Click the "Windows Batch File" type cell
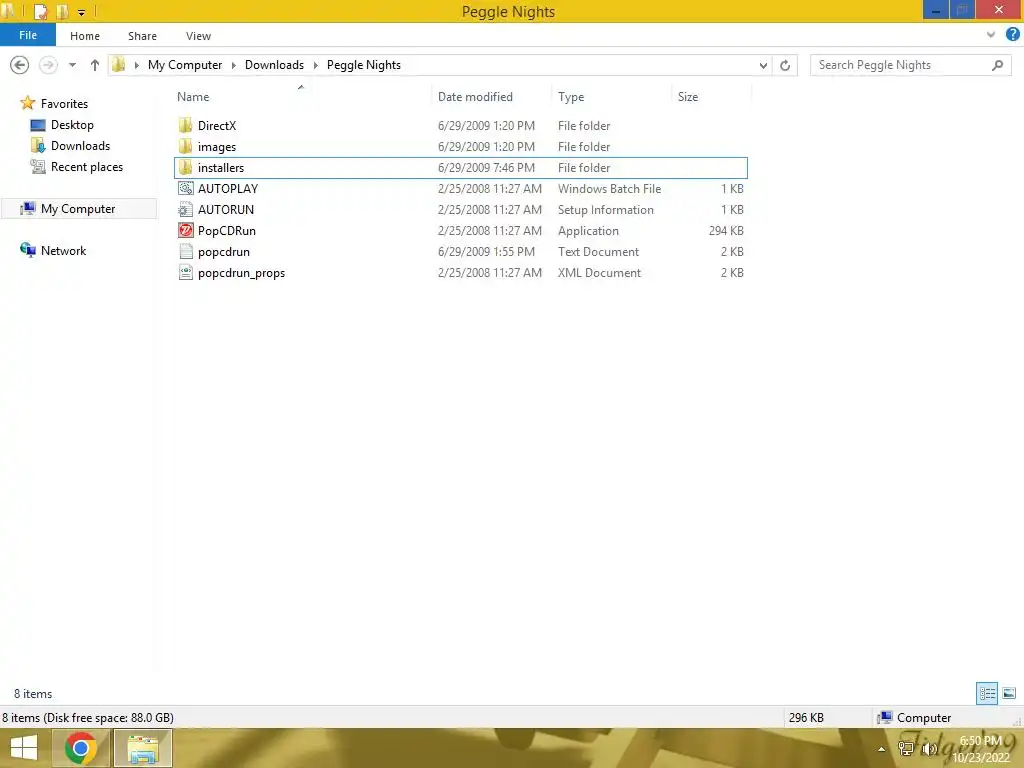This screenshot has height=768, width=1024. pyautogui.click(x=609, y=189)
